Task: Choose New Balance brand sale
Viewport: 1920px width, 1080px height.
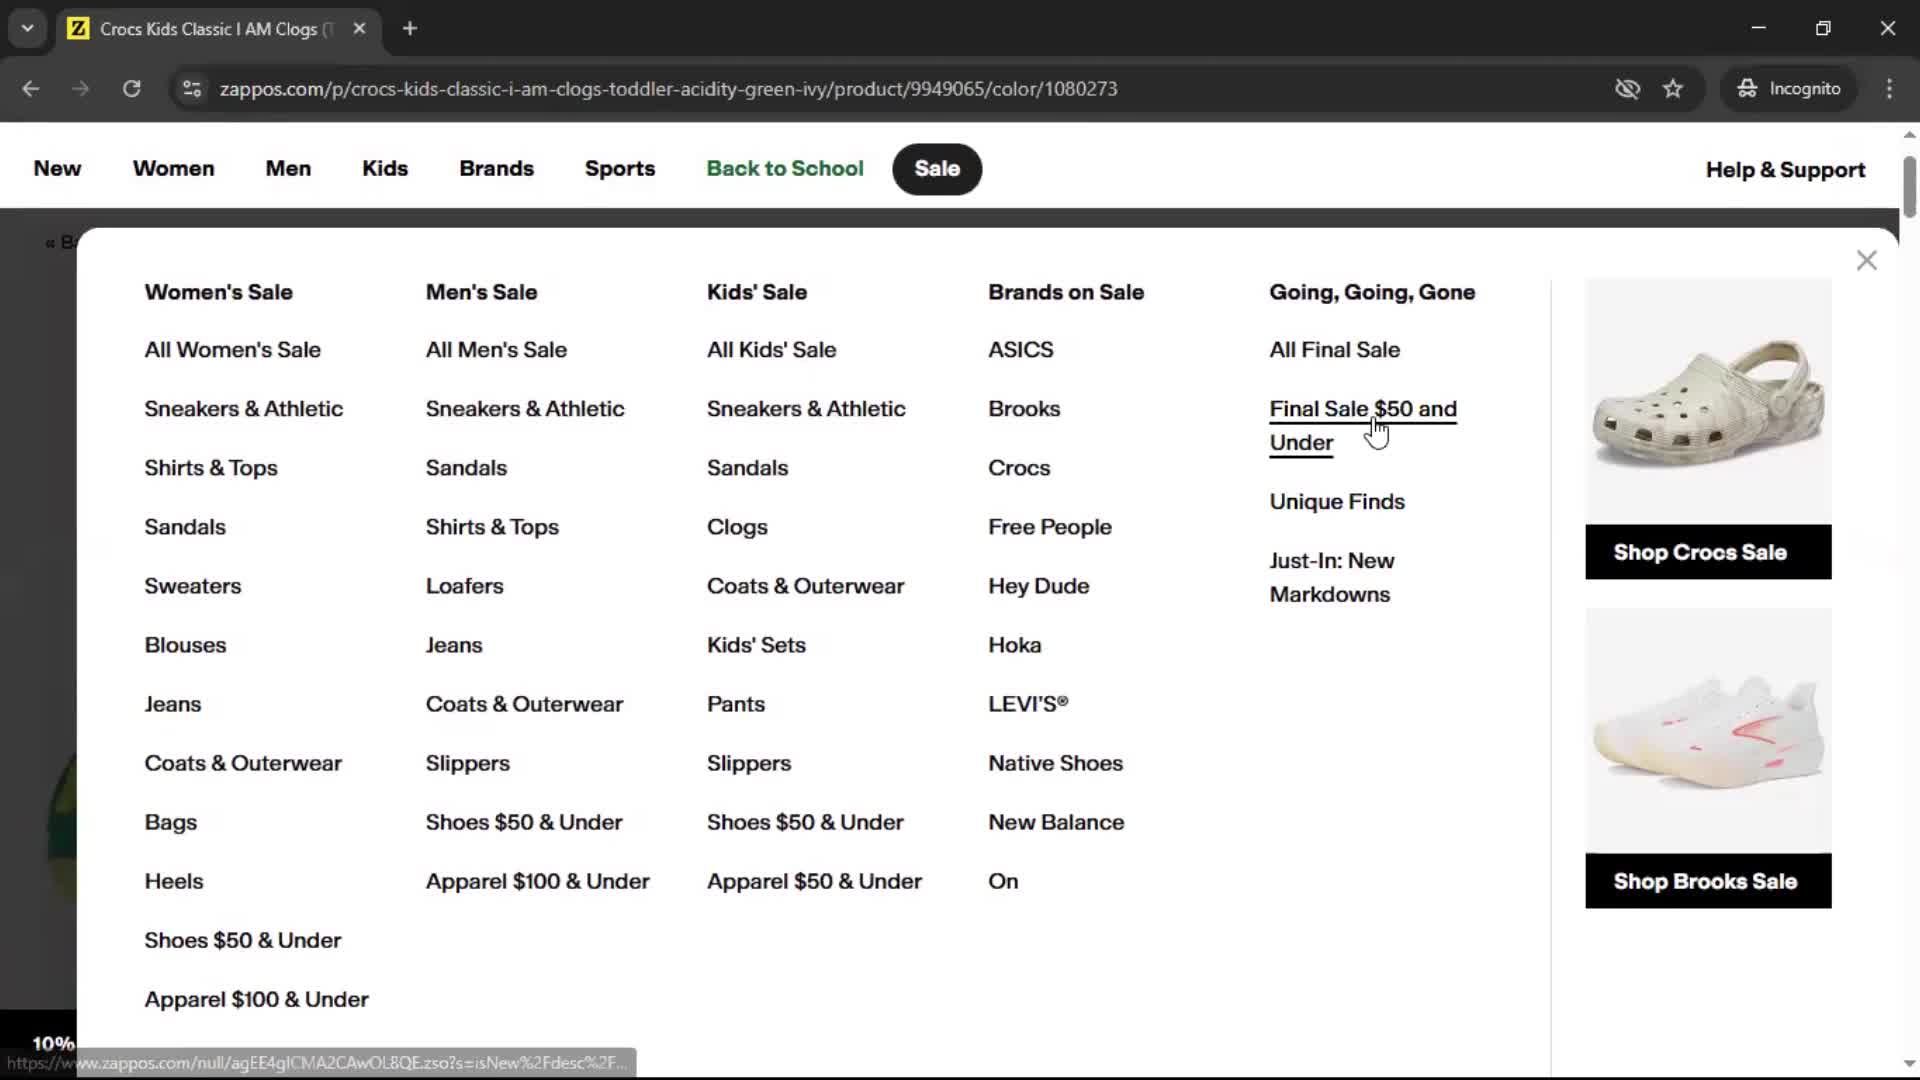Action: coord(1056,822)
